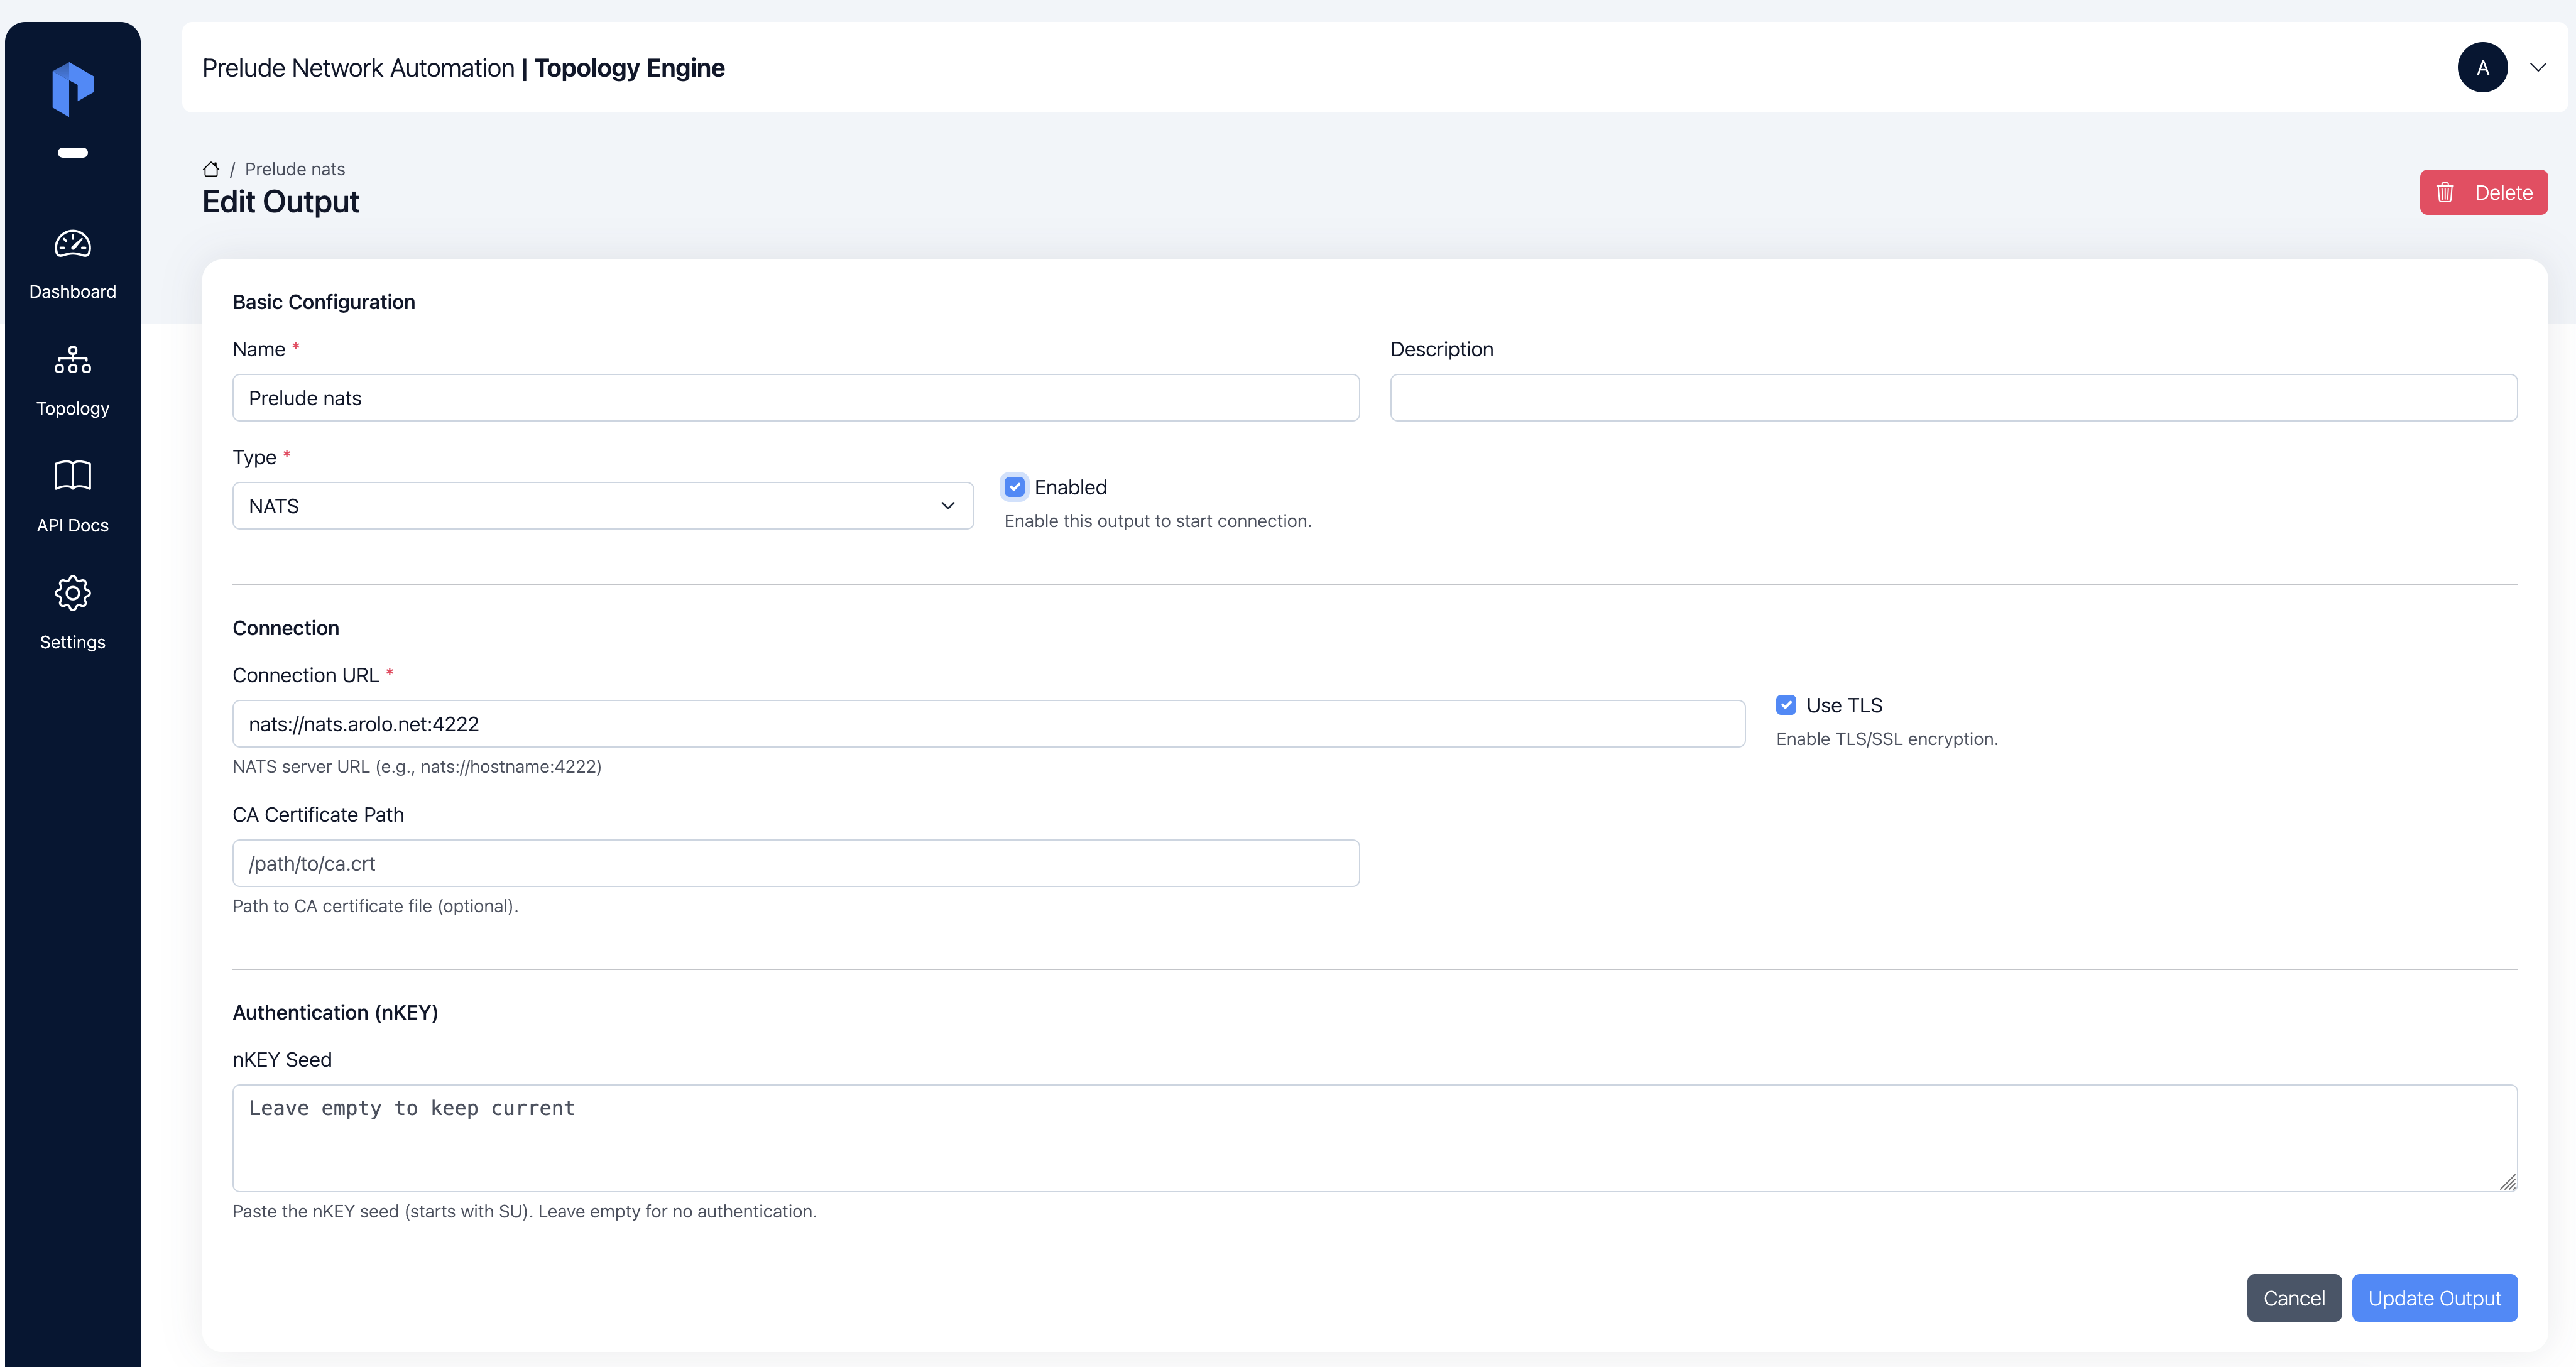Click 'Enable TLS/SSL encryption.' help text
The height and width of the screenshot is (1367, 2576).
pyautogui.click(x=1887, y=739)
